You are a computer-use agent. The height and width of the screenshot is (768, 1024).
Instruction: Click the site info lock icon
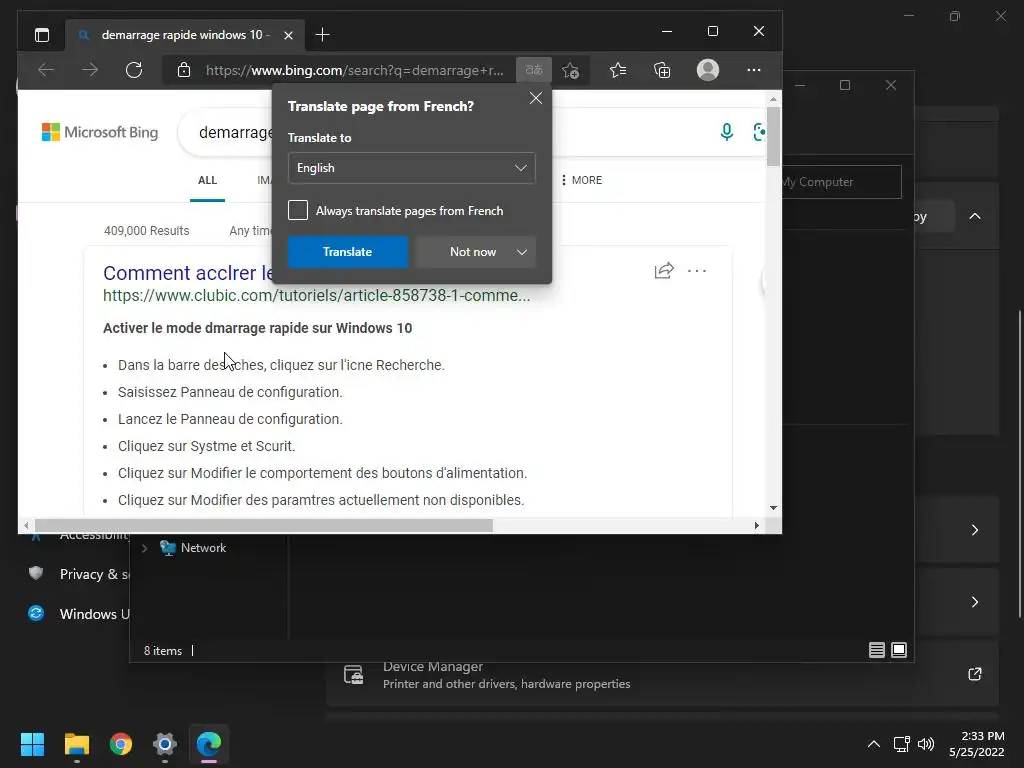coord(184,70)
